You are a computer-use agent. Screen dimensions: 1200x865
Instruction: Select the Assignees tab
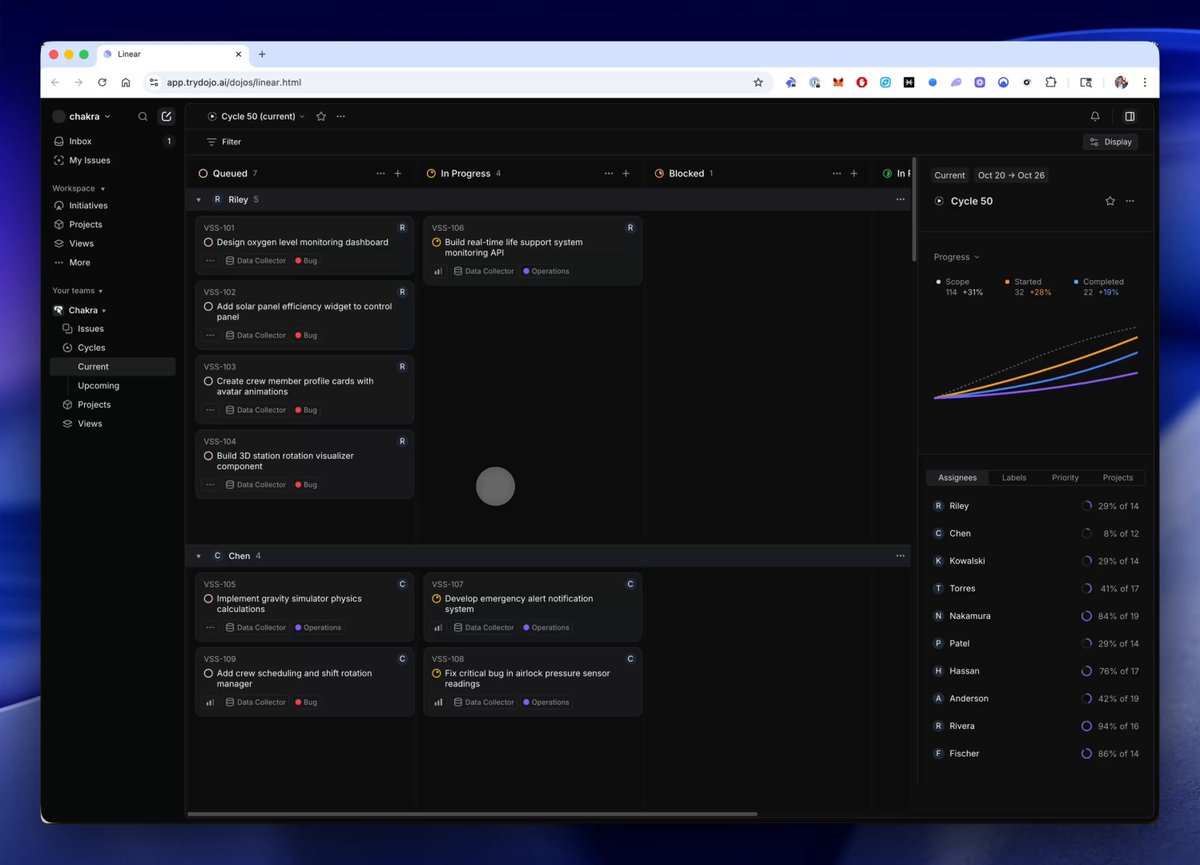click(958, 478)
